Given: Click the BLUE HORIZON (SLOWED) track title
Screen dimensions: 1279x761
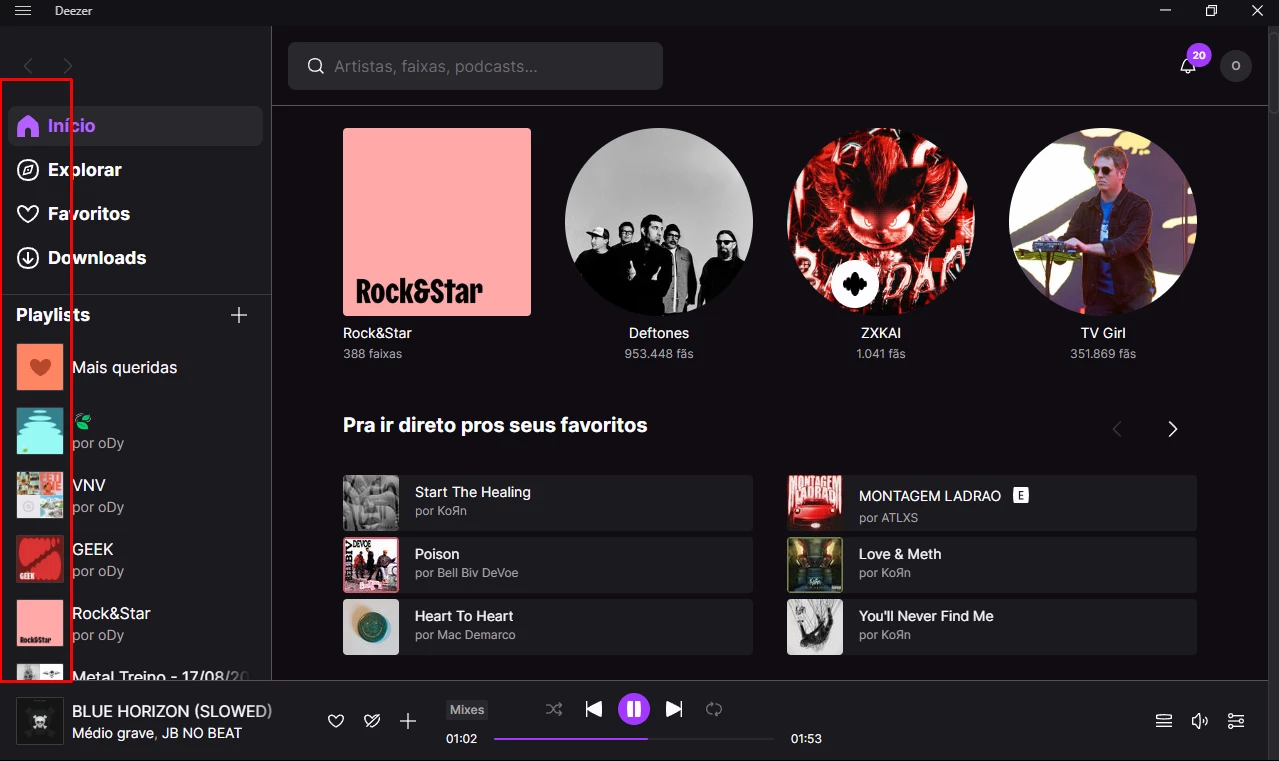Looking at the screenshot, I should click(x=172, y=711).
